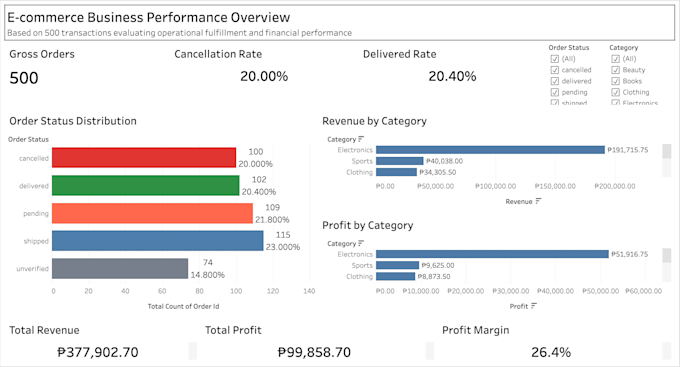
Task: Click Total Count of Order Id axis title
Action: point(183,306)
